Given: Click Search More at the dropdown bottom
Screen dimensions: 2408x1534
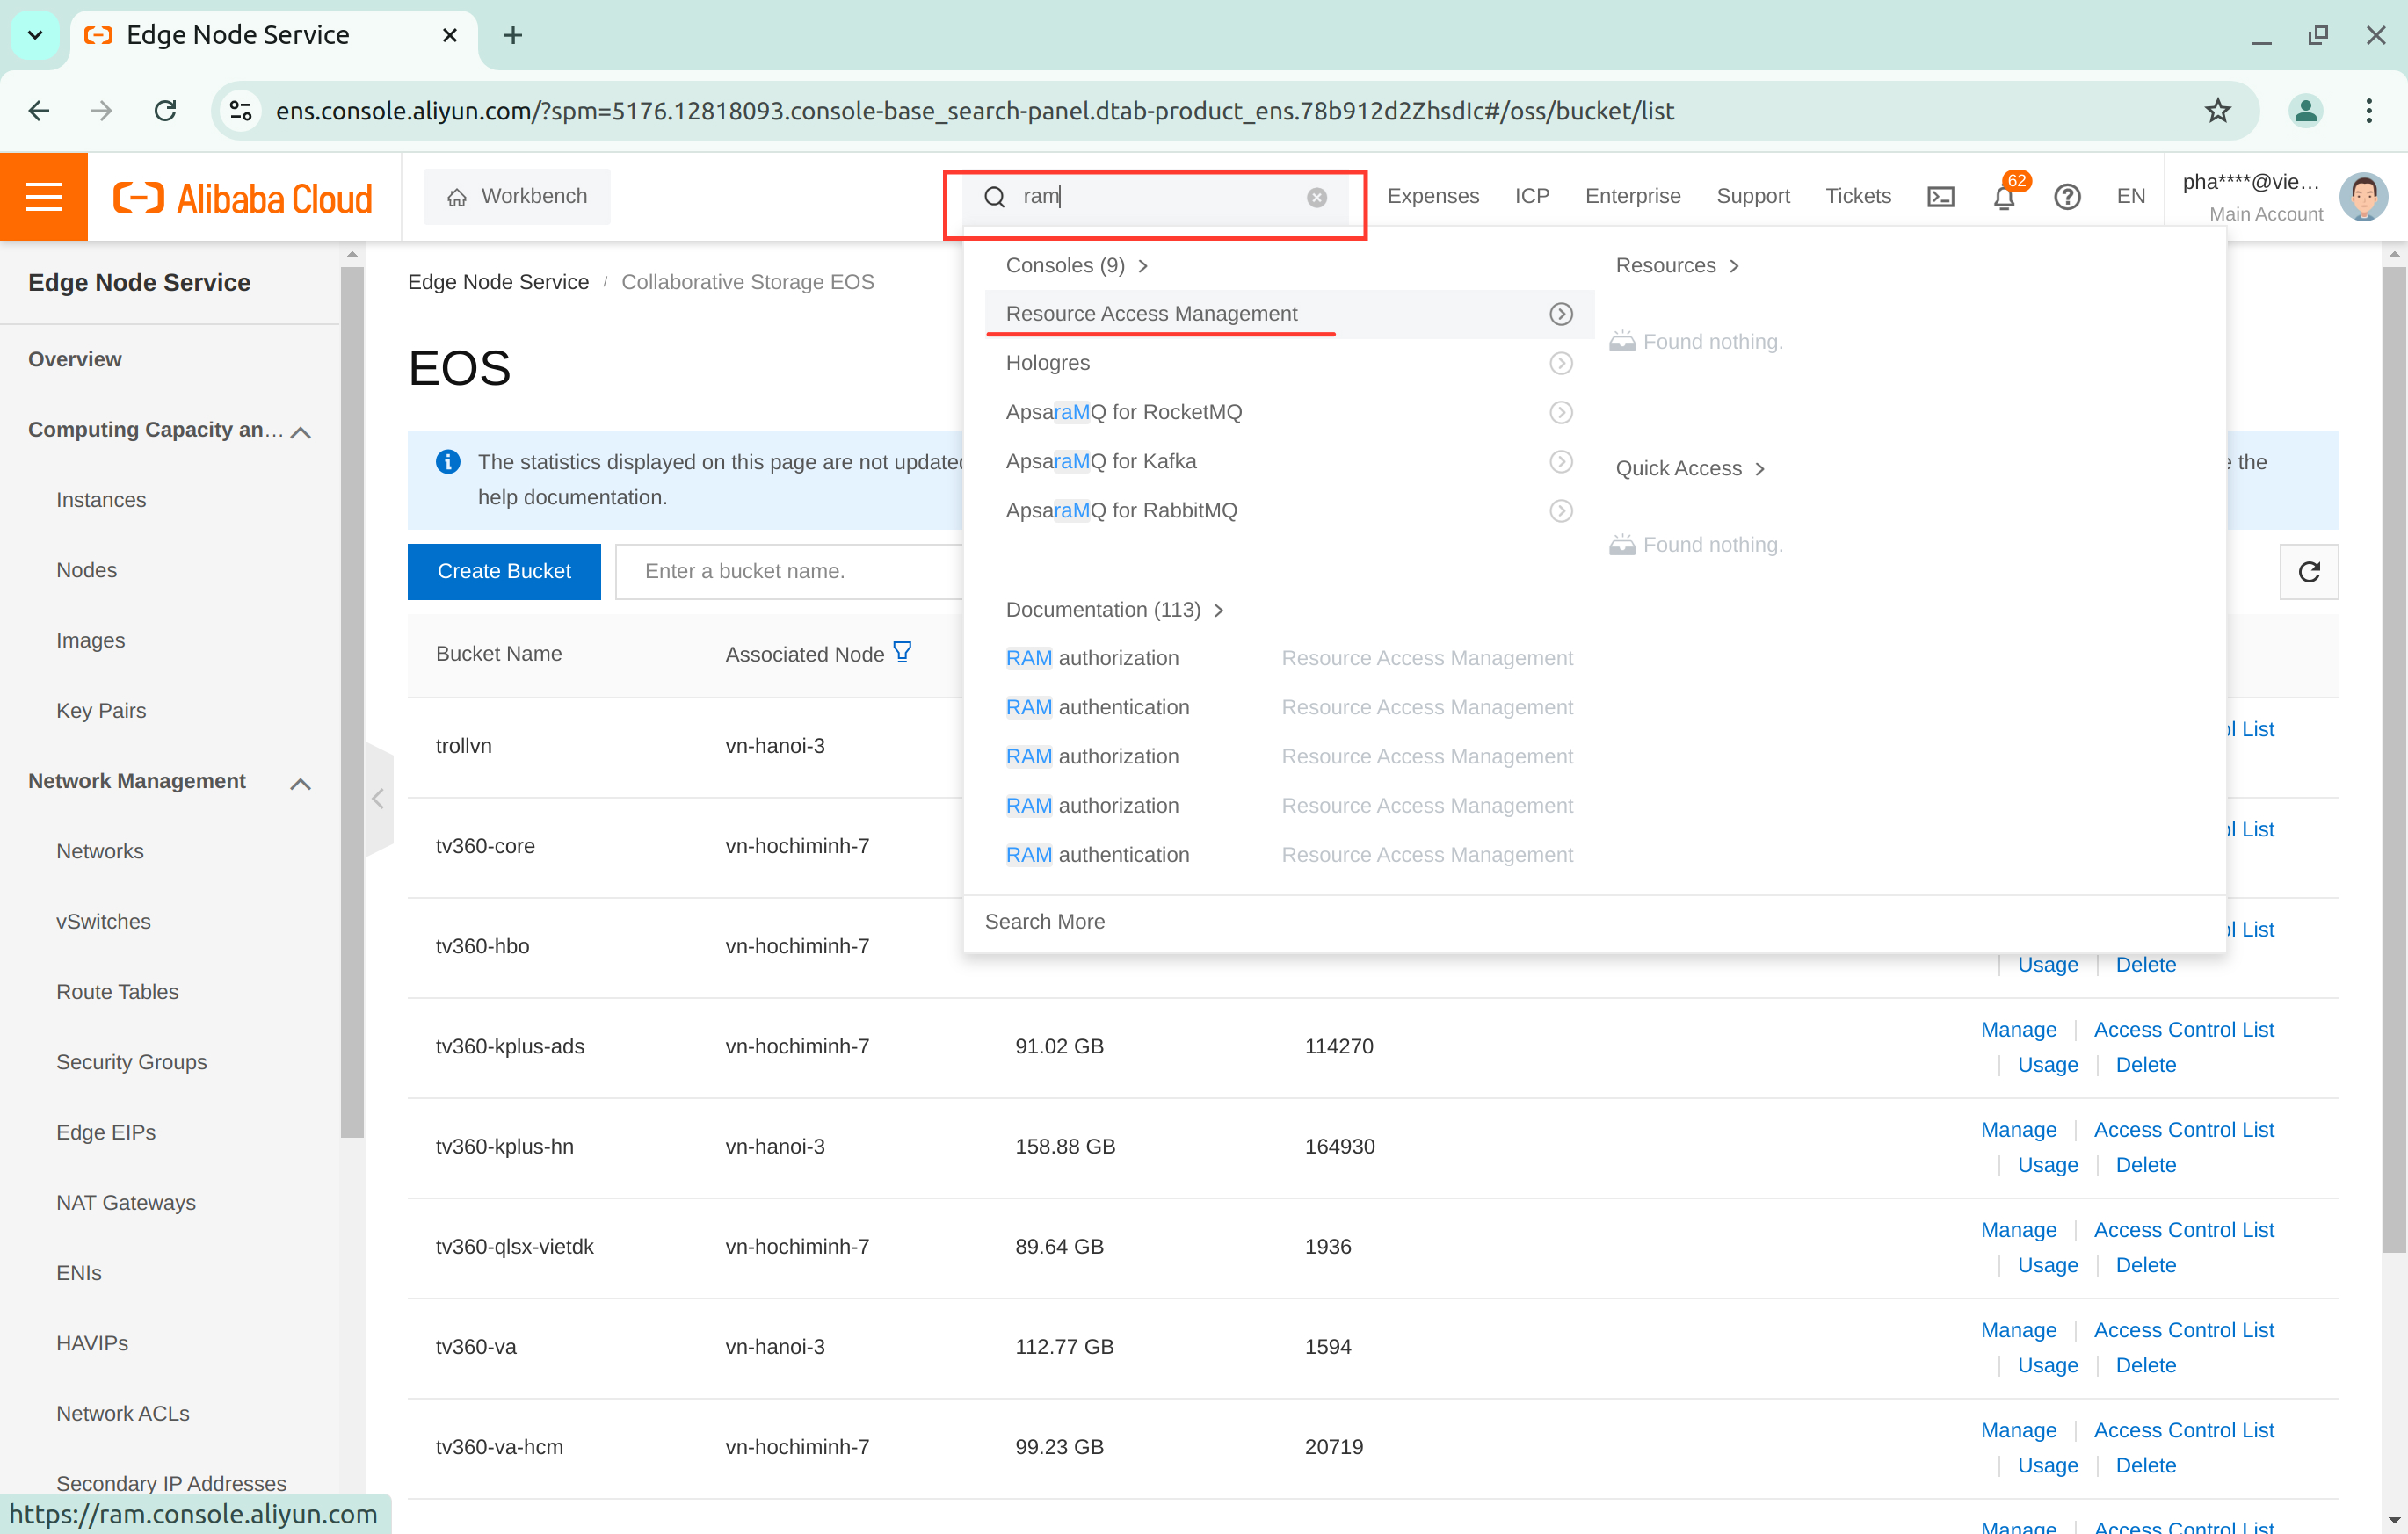Looking at the screenshot, I should click(x=1045, y=921).
